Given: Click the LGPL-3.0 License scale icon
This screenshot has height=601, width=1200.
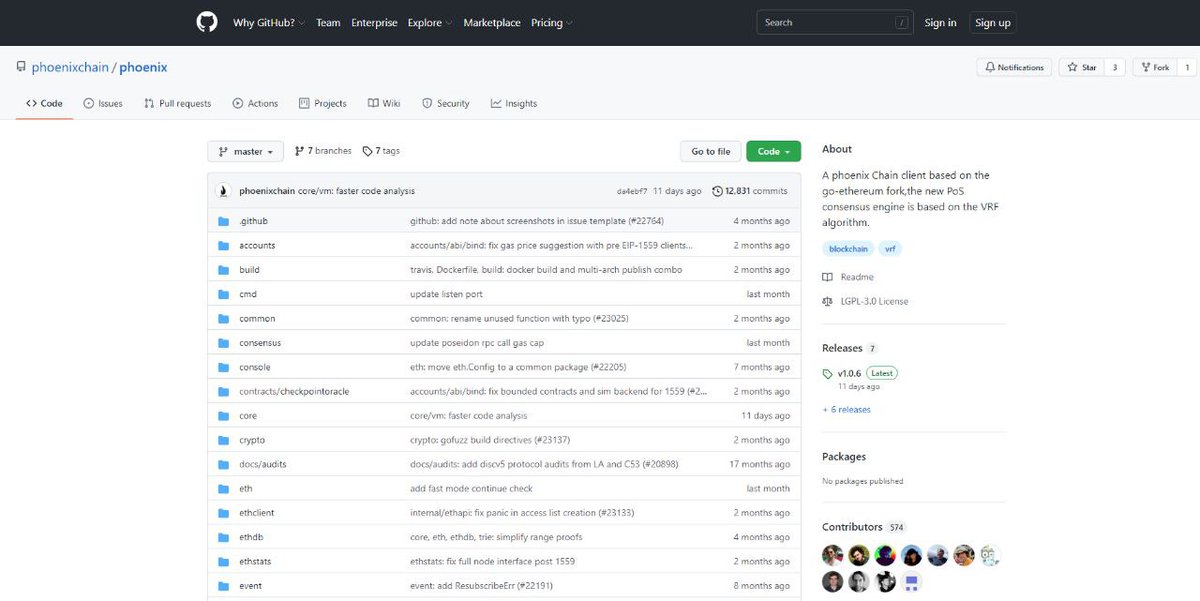Looking at the screenshot, I should [827, 301].
